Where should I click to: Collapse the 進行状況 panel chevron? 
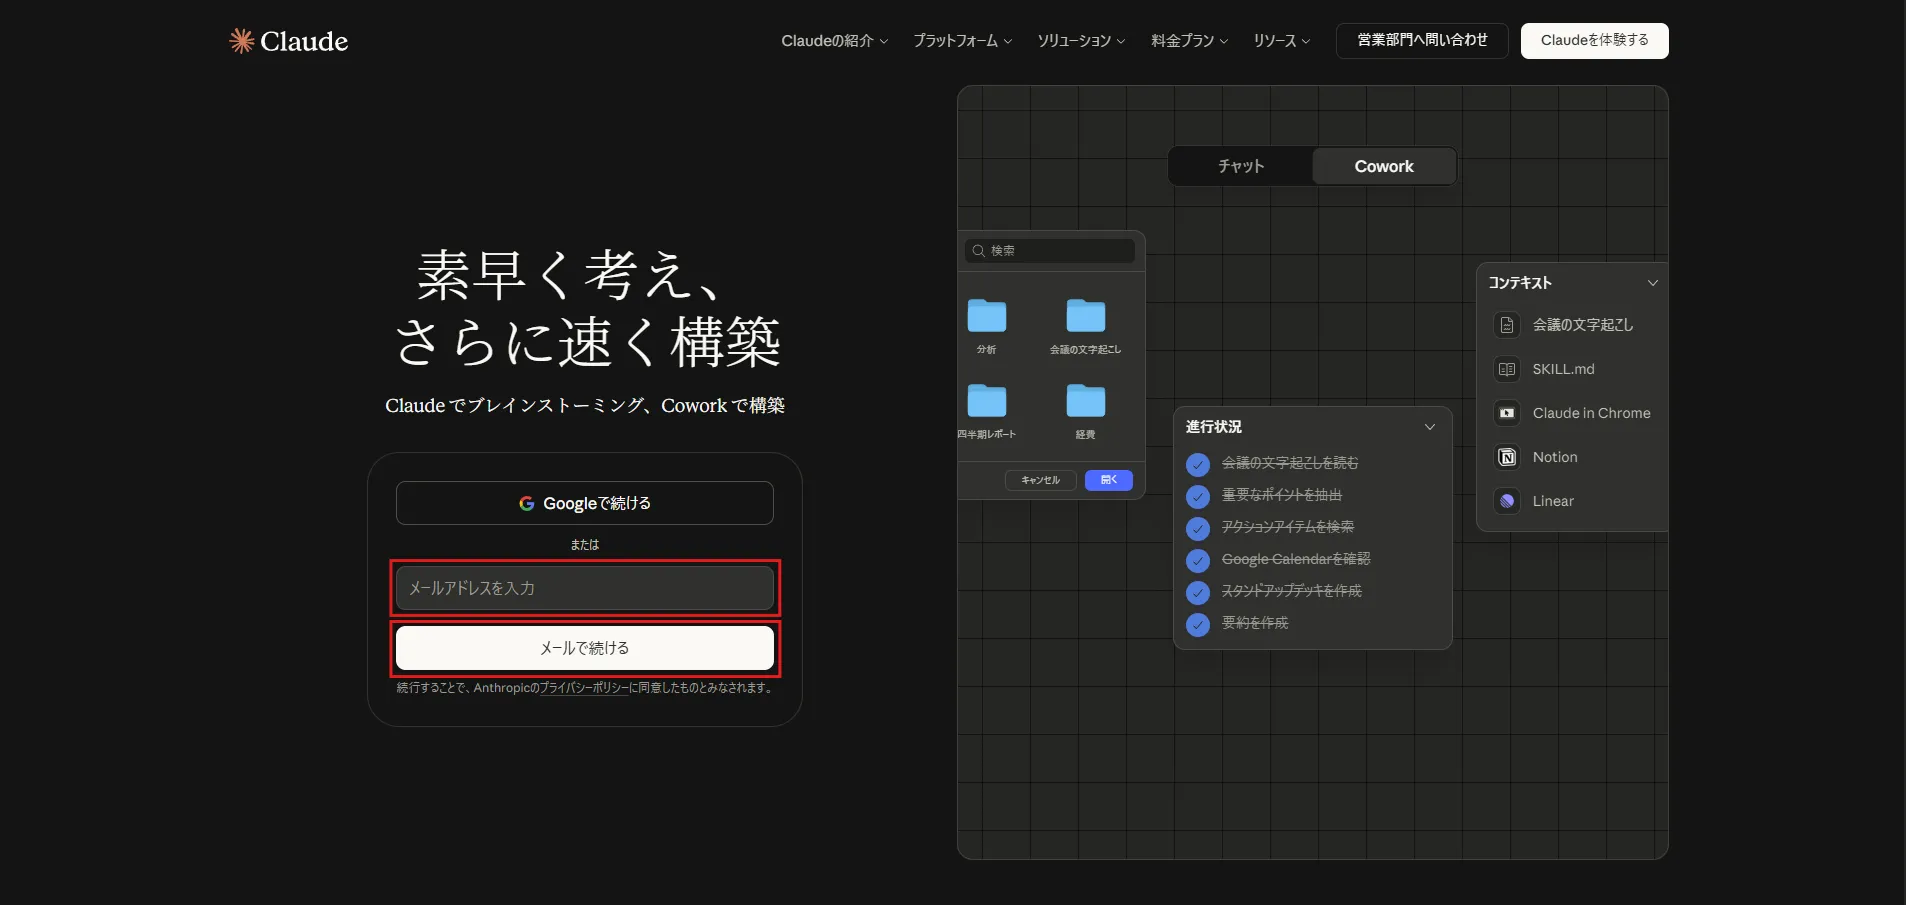1430,427
